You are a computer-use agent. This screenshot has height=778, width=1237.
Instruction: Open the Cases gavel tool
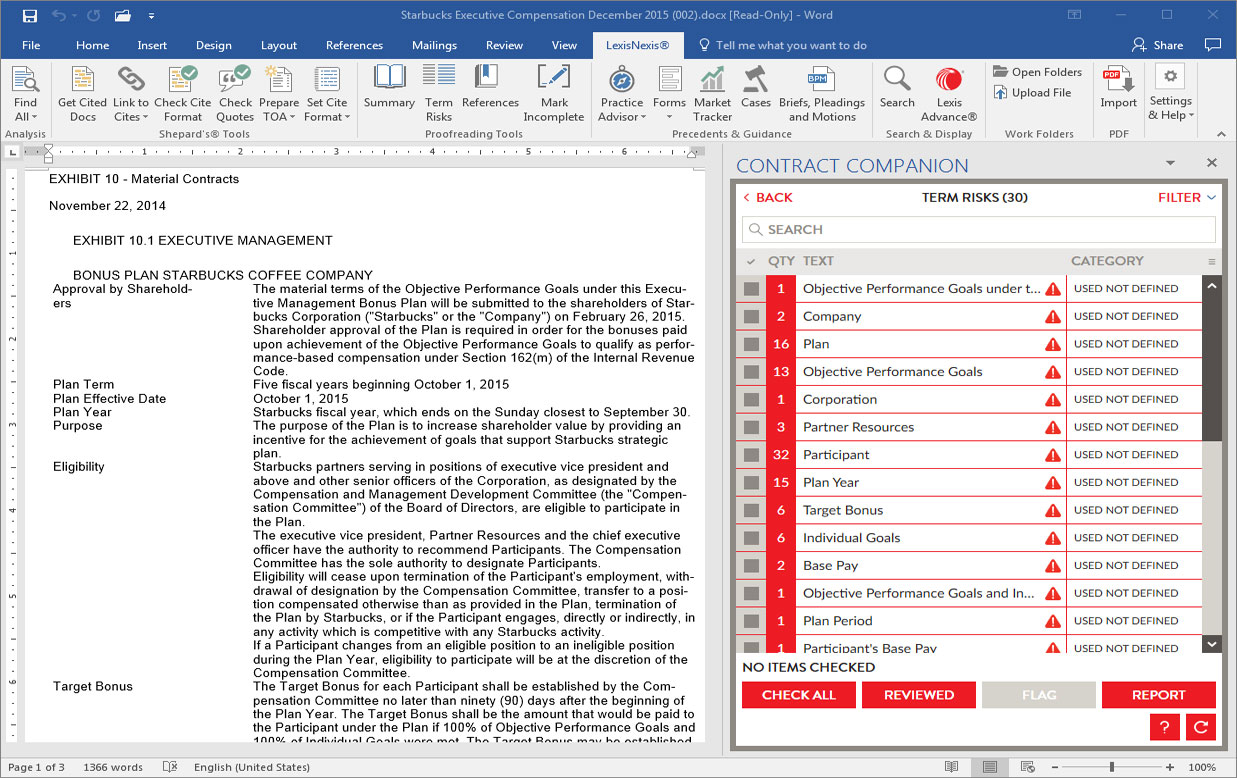[756, 88]
